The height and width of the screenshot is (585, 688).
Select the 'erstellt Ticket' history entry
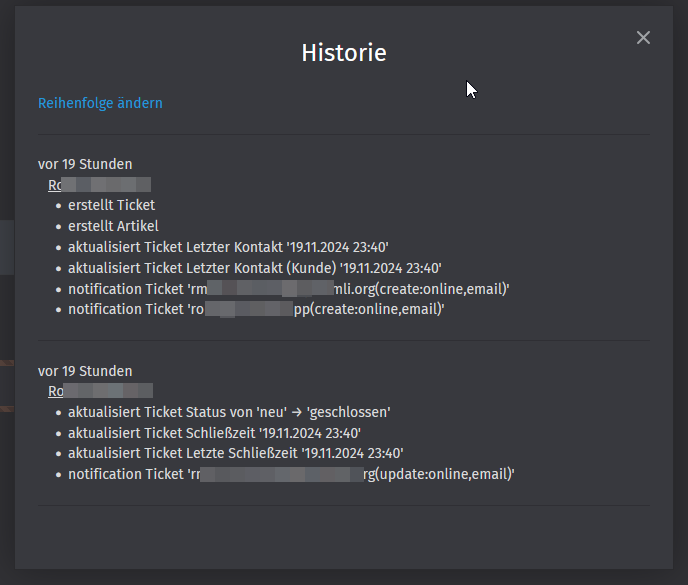(x=111, y=205)
